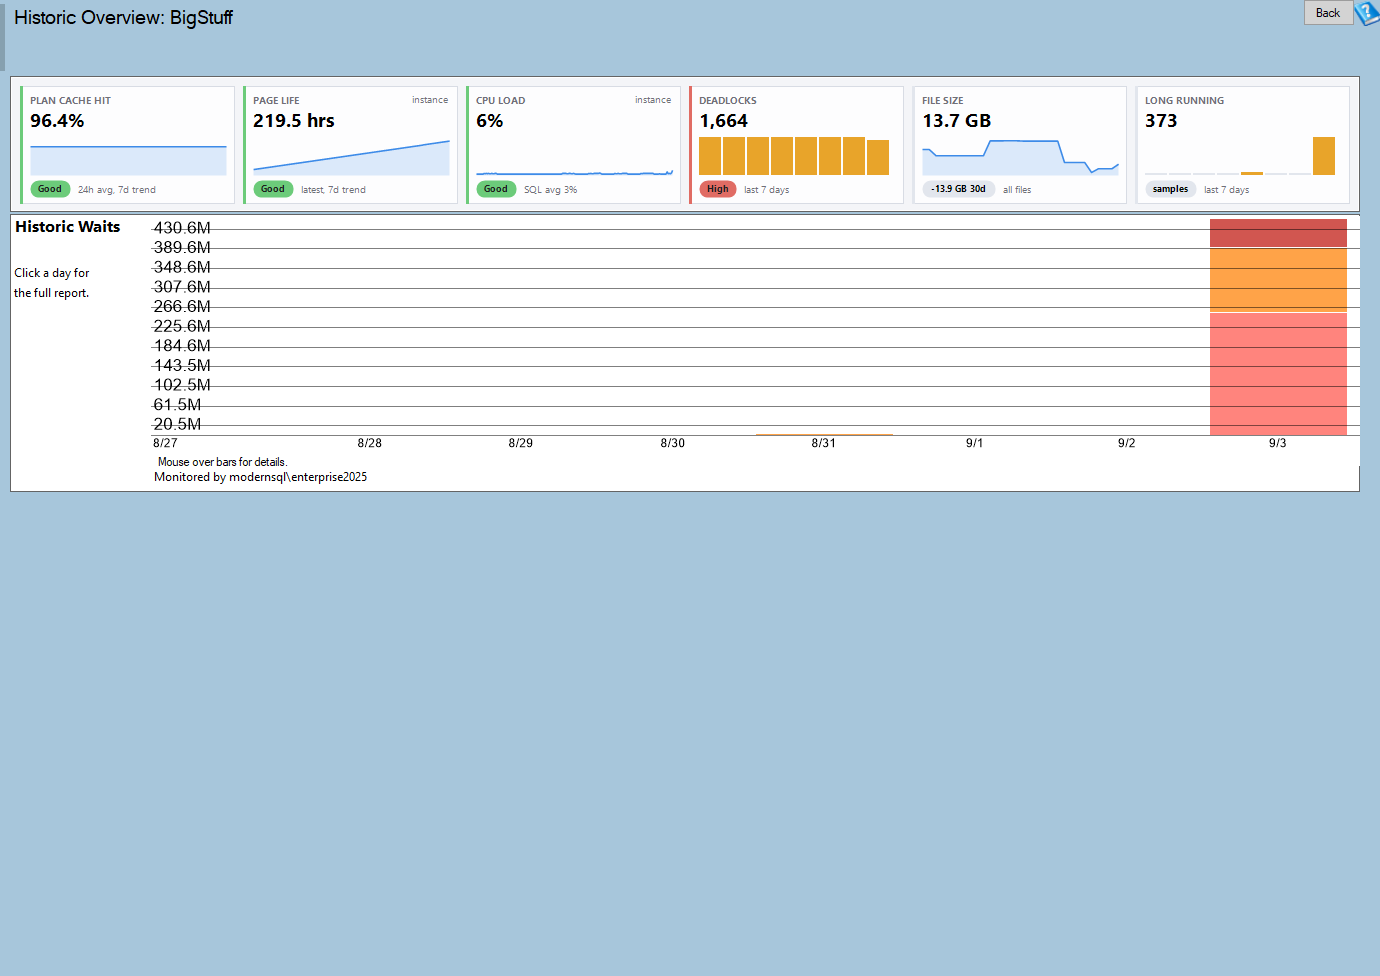Click the 'Mouse over bars for details.' note
This screenshot has height=976, width=1380.
point(222,462)
